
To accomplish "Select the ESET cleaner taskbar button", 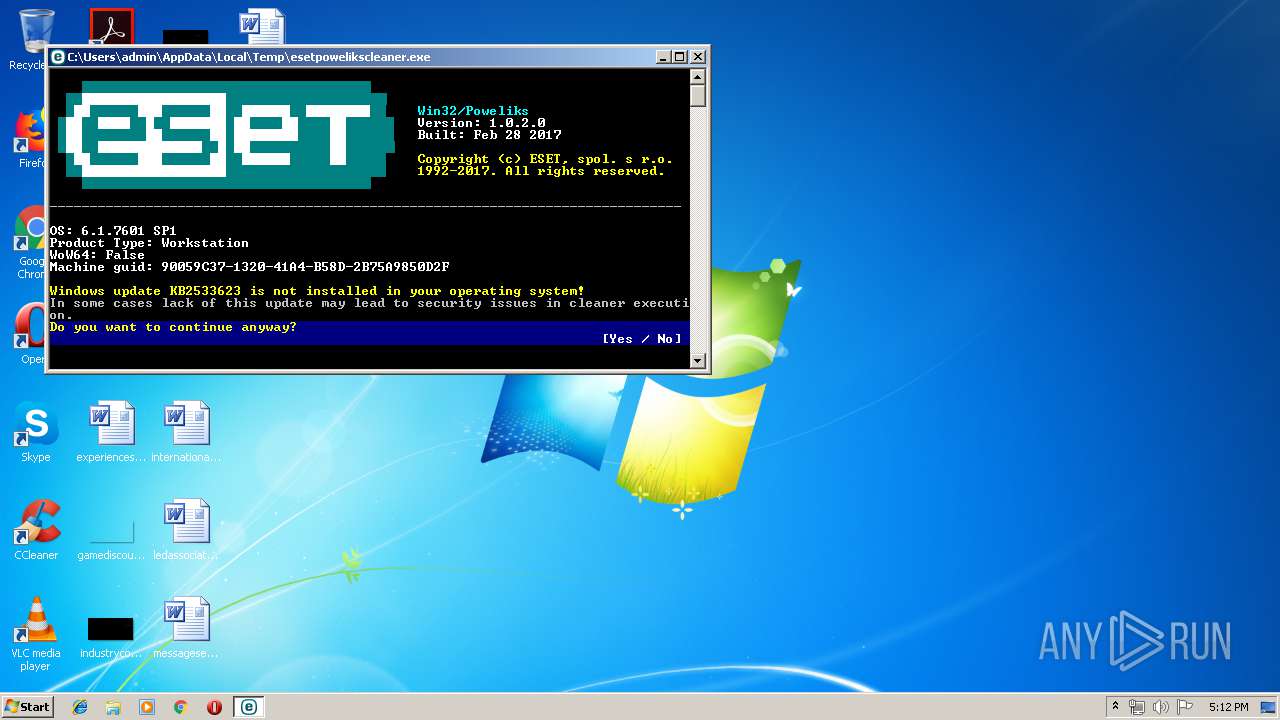I will point(248,707).
